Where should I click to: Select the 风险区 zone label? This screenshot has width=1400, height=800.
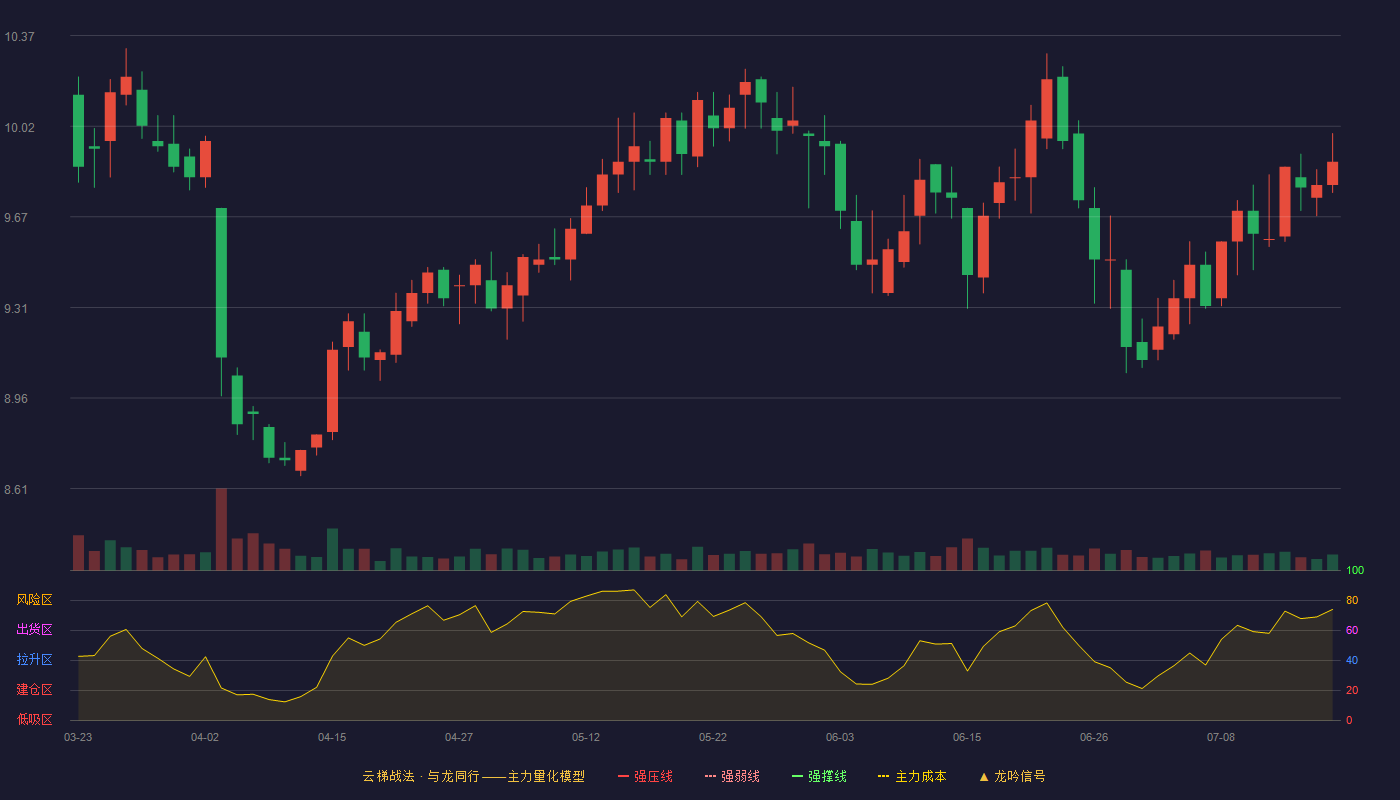pyautogui.click(x=34, y=600)
